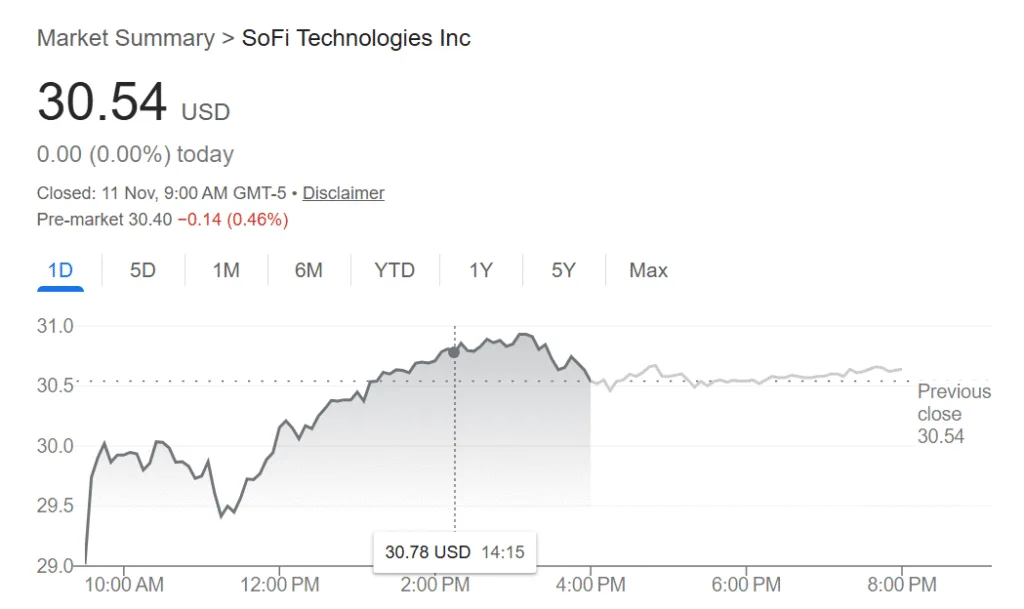Click the chart peak near 4:00 PM
This screenshot has height=609, width=1024.
tap(525, 335)
